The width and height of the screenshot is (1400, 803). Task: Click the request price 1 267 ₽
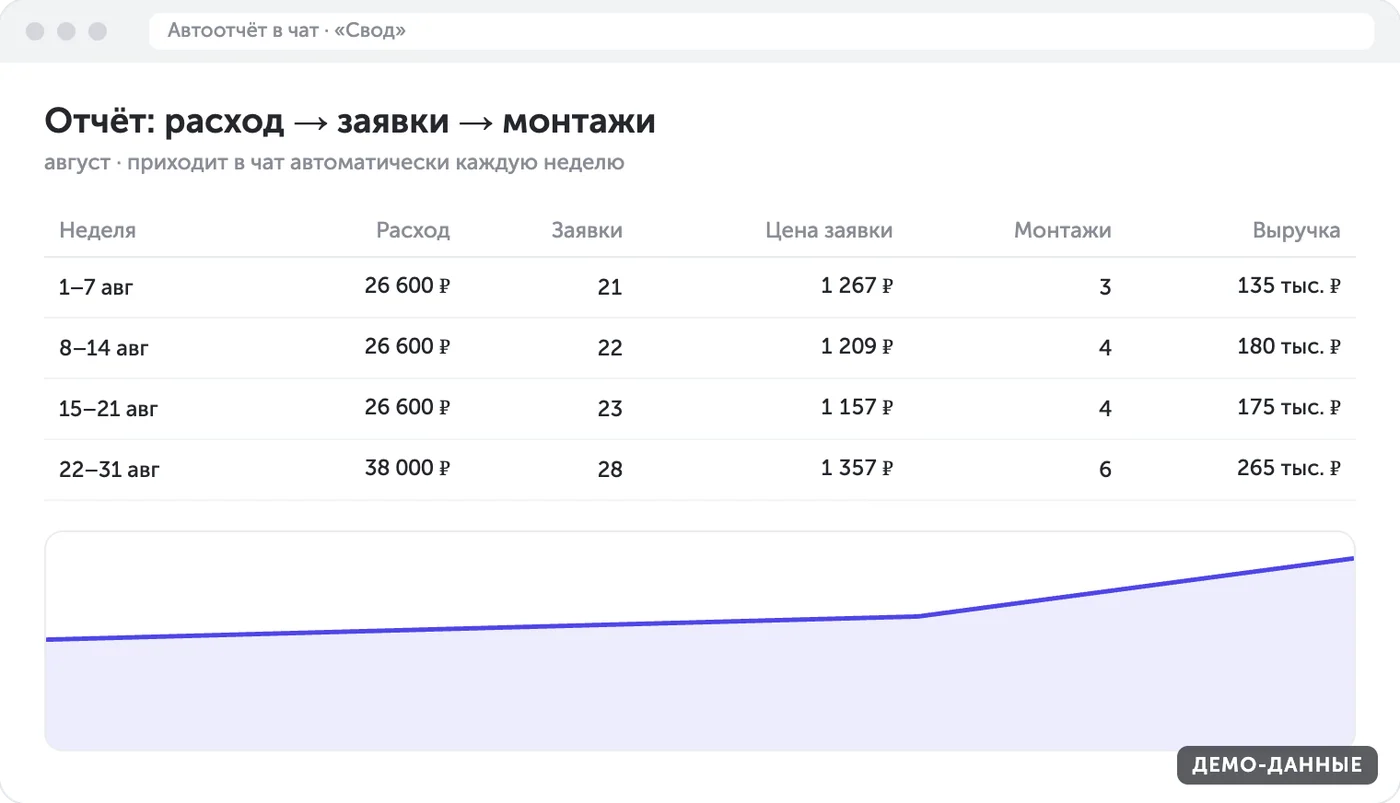857,286
